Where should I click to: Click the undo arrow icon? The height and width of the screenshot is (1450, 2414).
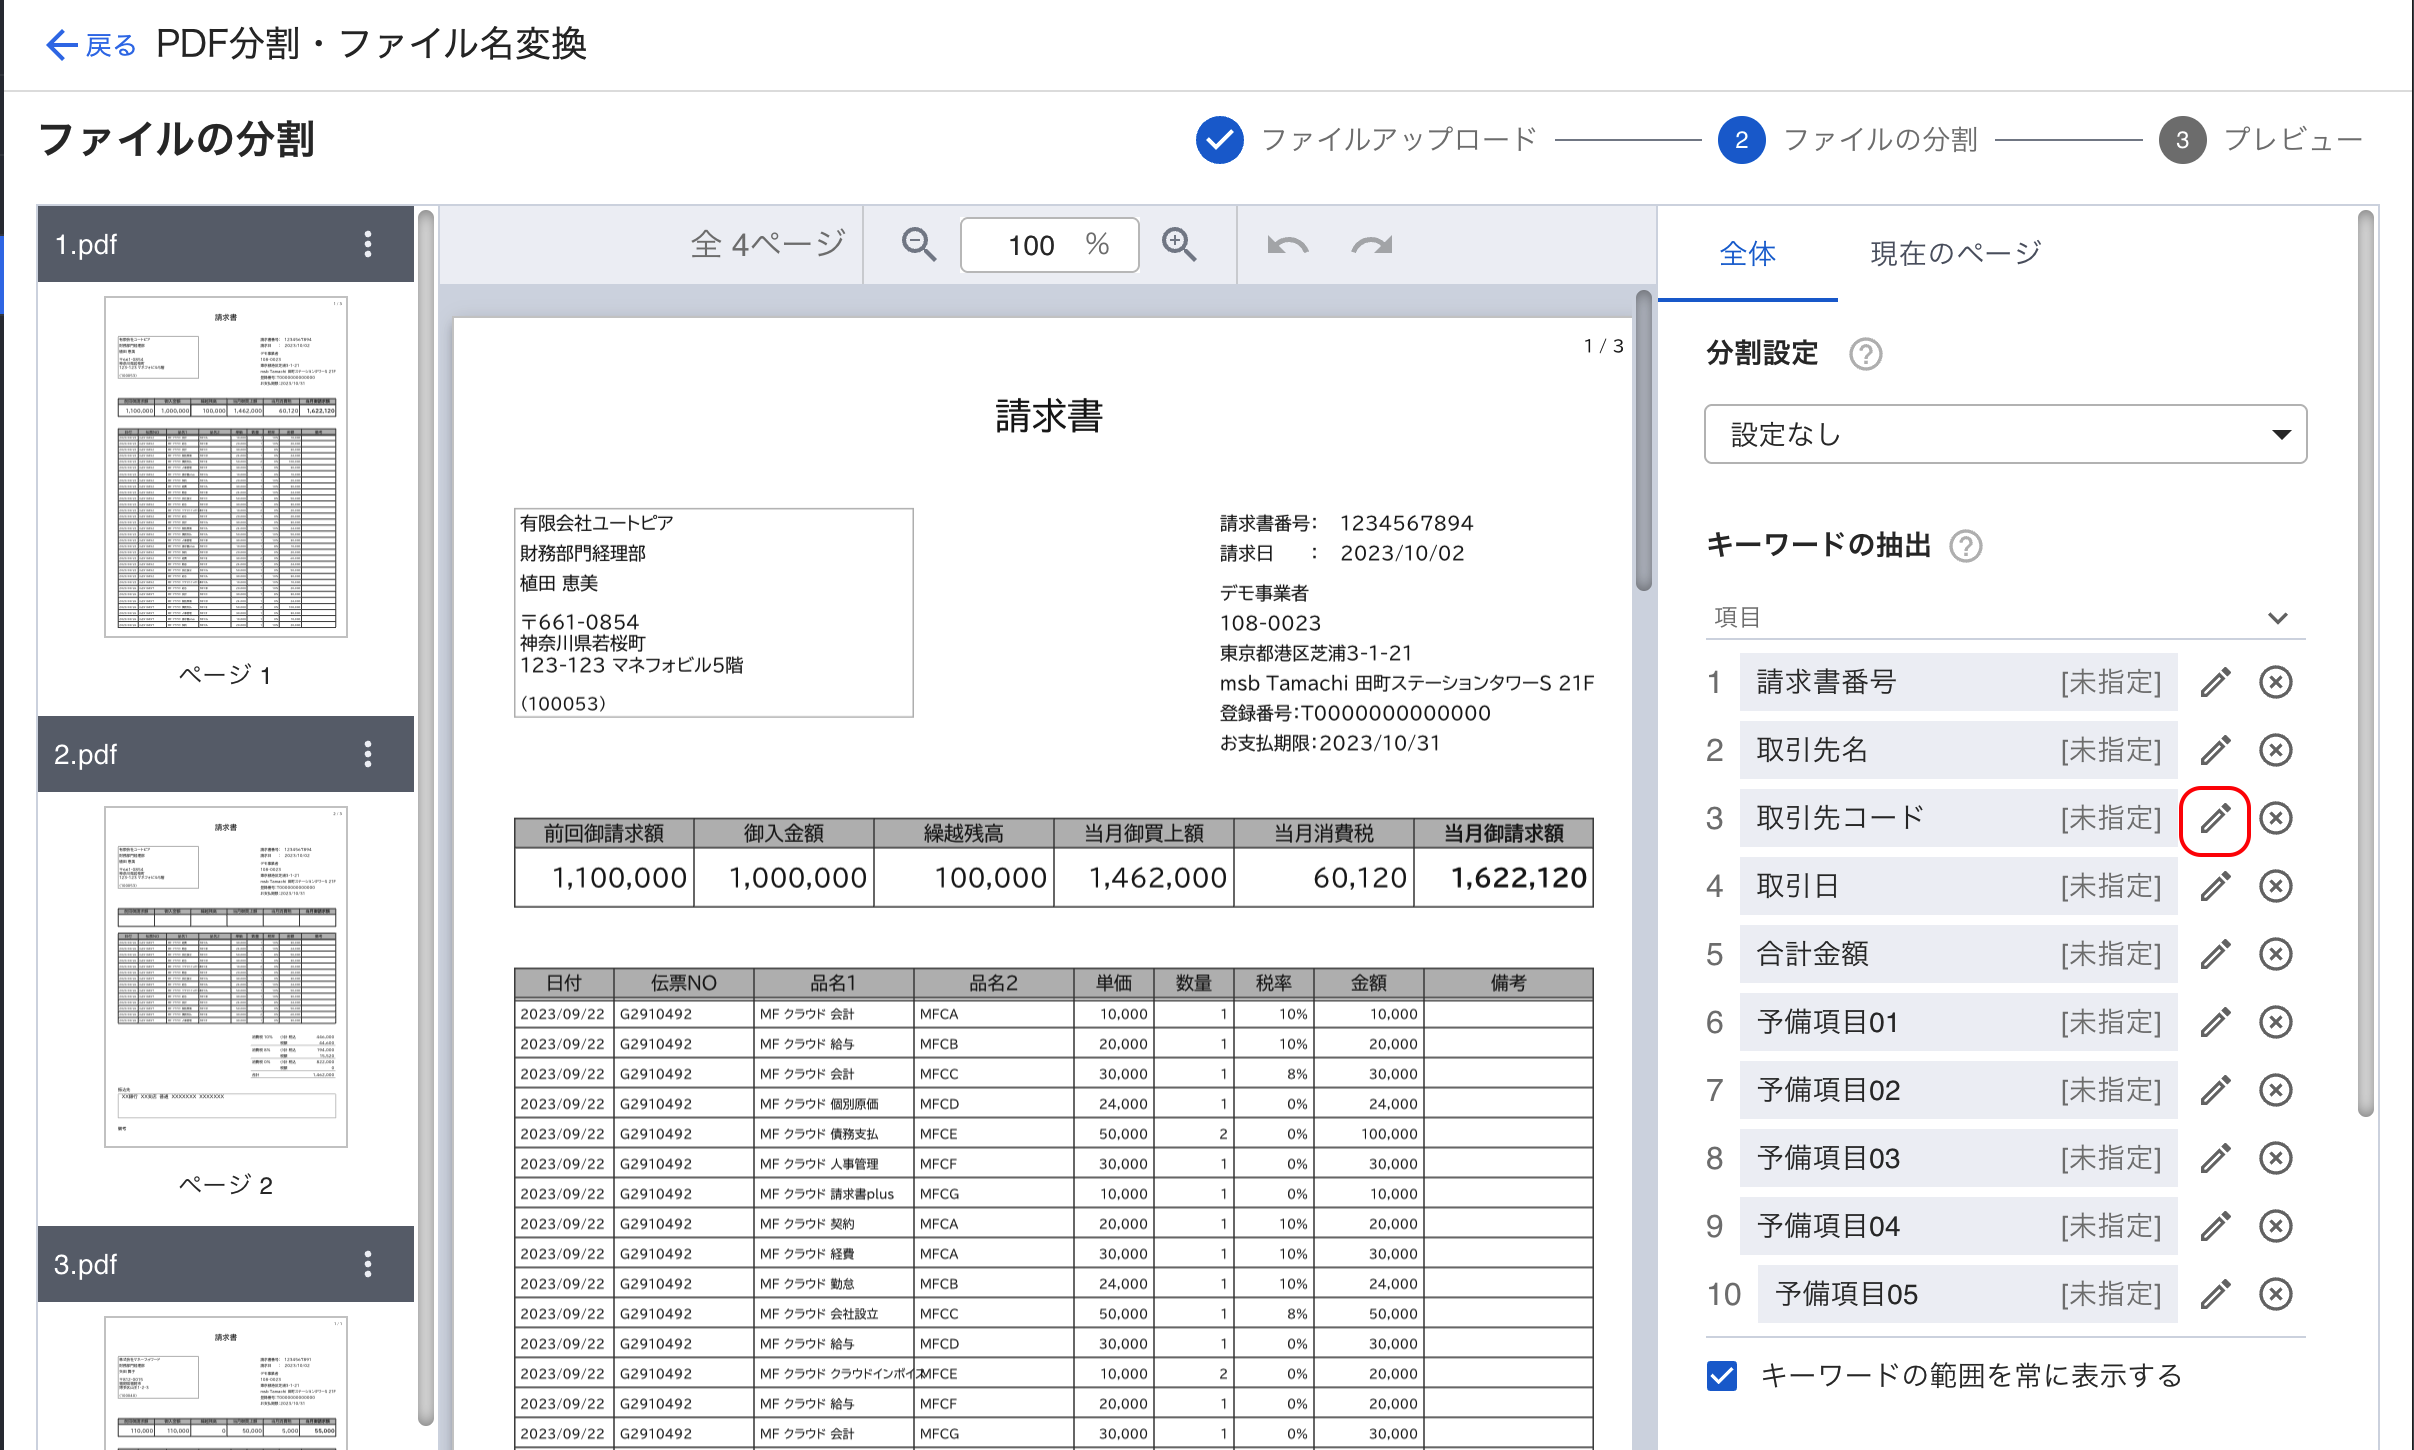1287,245
